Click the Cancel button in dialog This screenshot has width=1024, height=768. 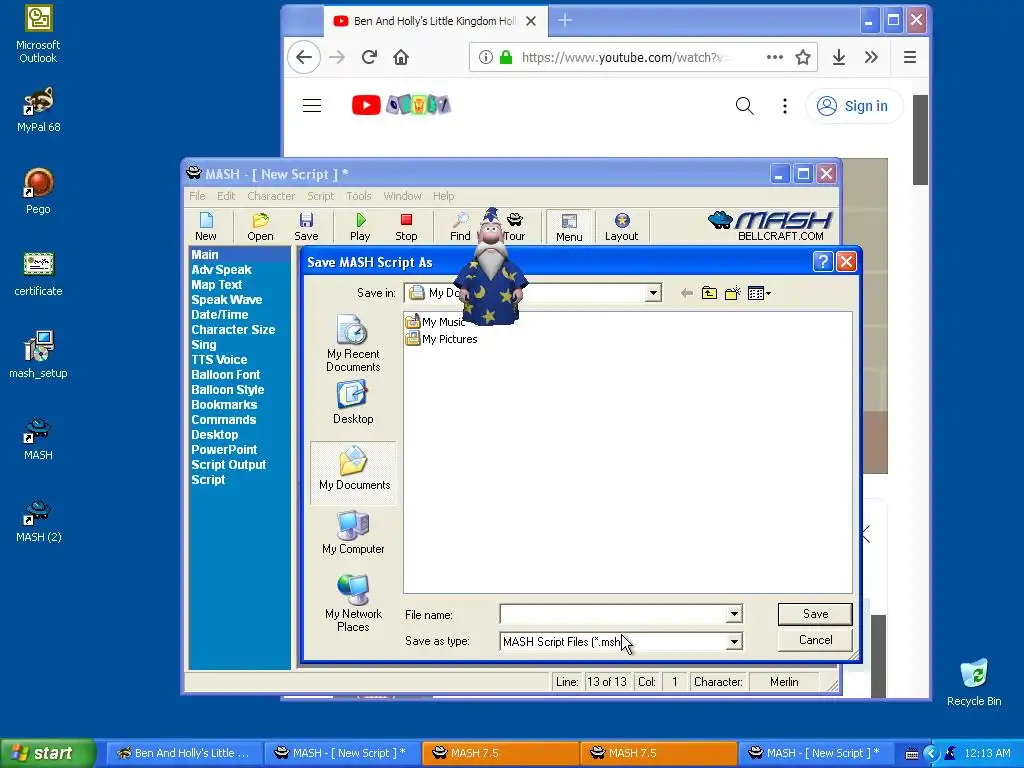pyautogui.click(x=815, y=640)
